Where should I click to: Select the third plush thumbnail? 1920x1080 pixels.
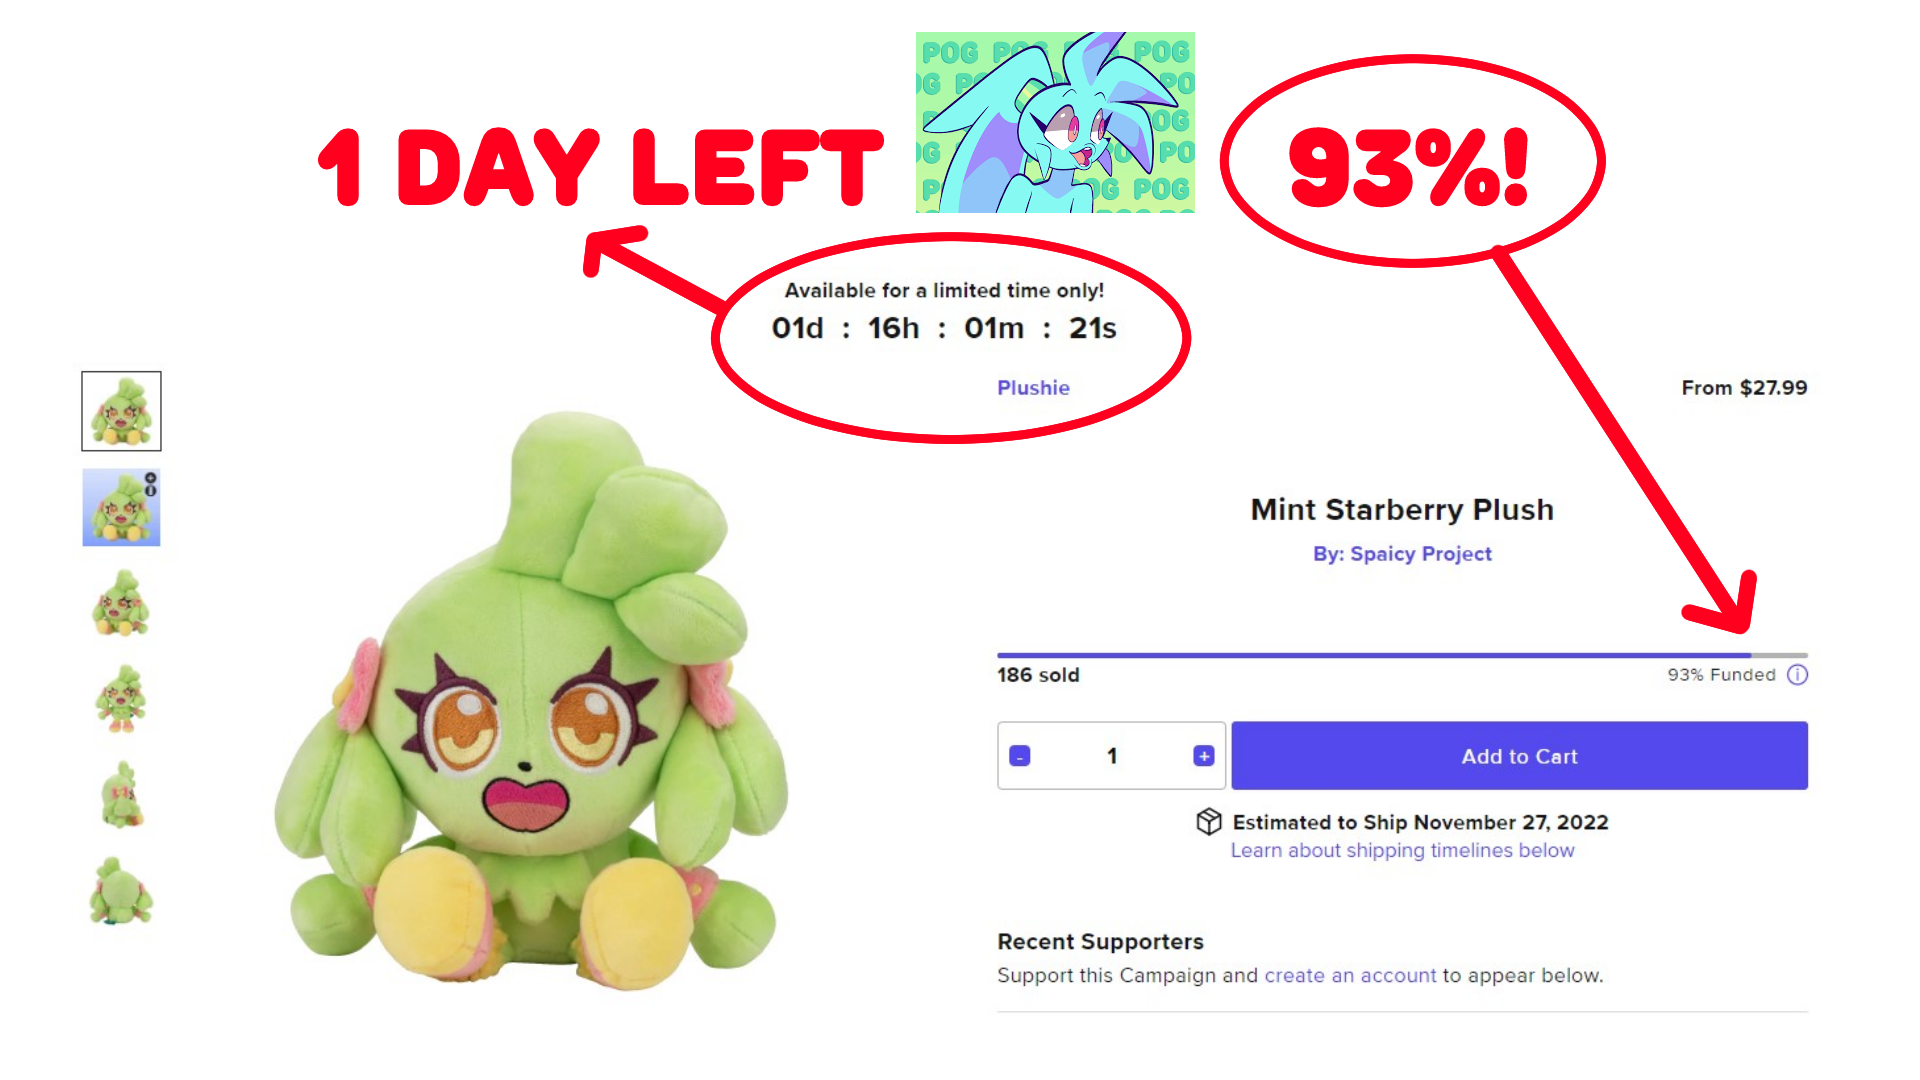click(121, 603)
